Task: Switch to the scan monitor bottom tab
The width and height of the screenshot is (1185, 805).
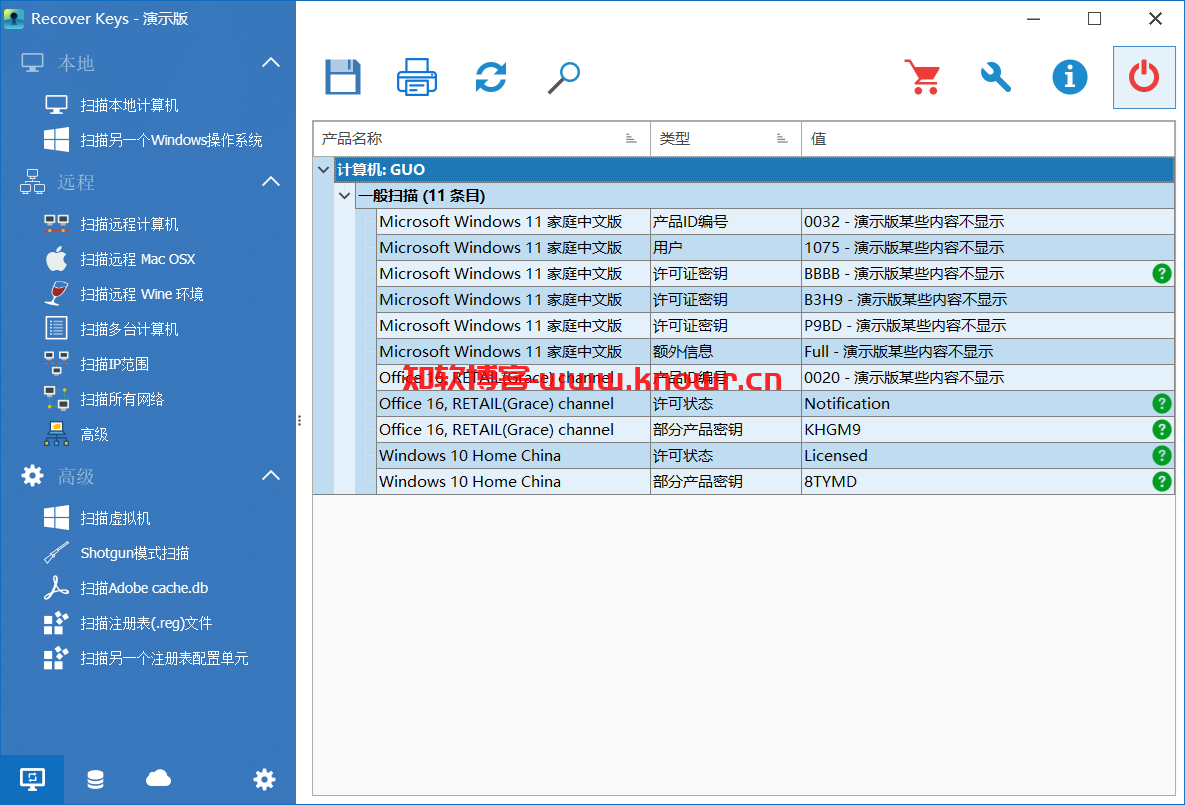Action: (32, 779)
